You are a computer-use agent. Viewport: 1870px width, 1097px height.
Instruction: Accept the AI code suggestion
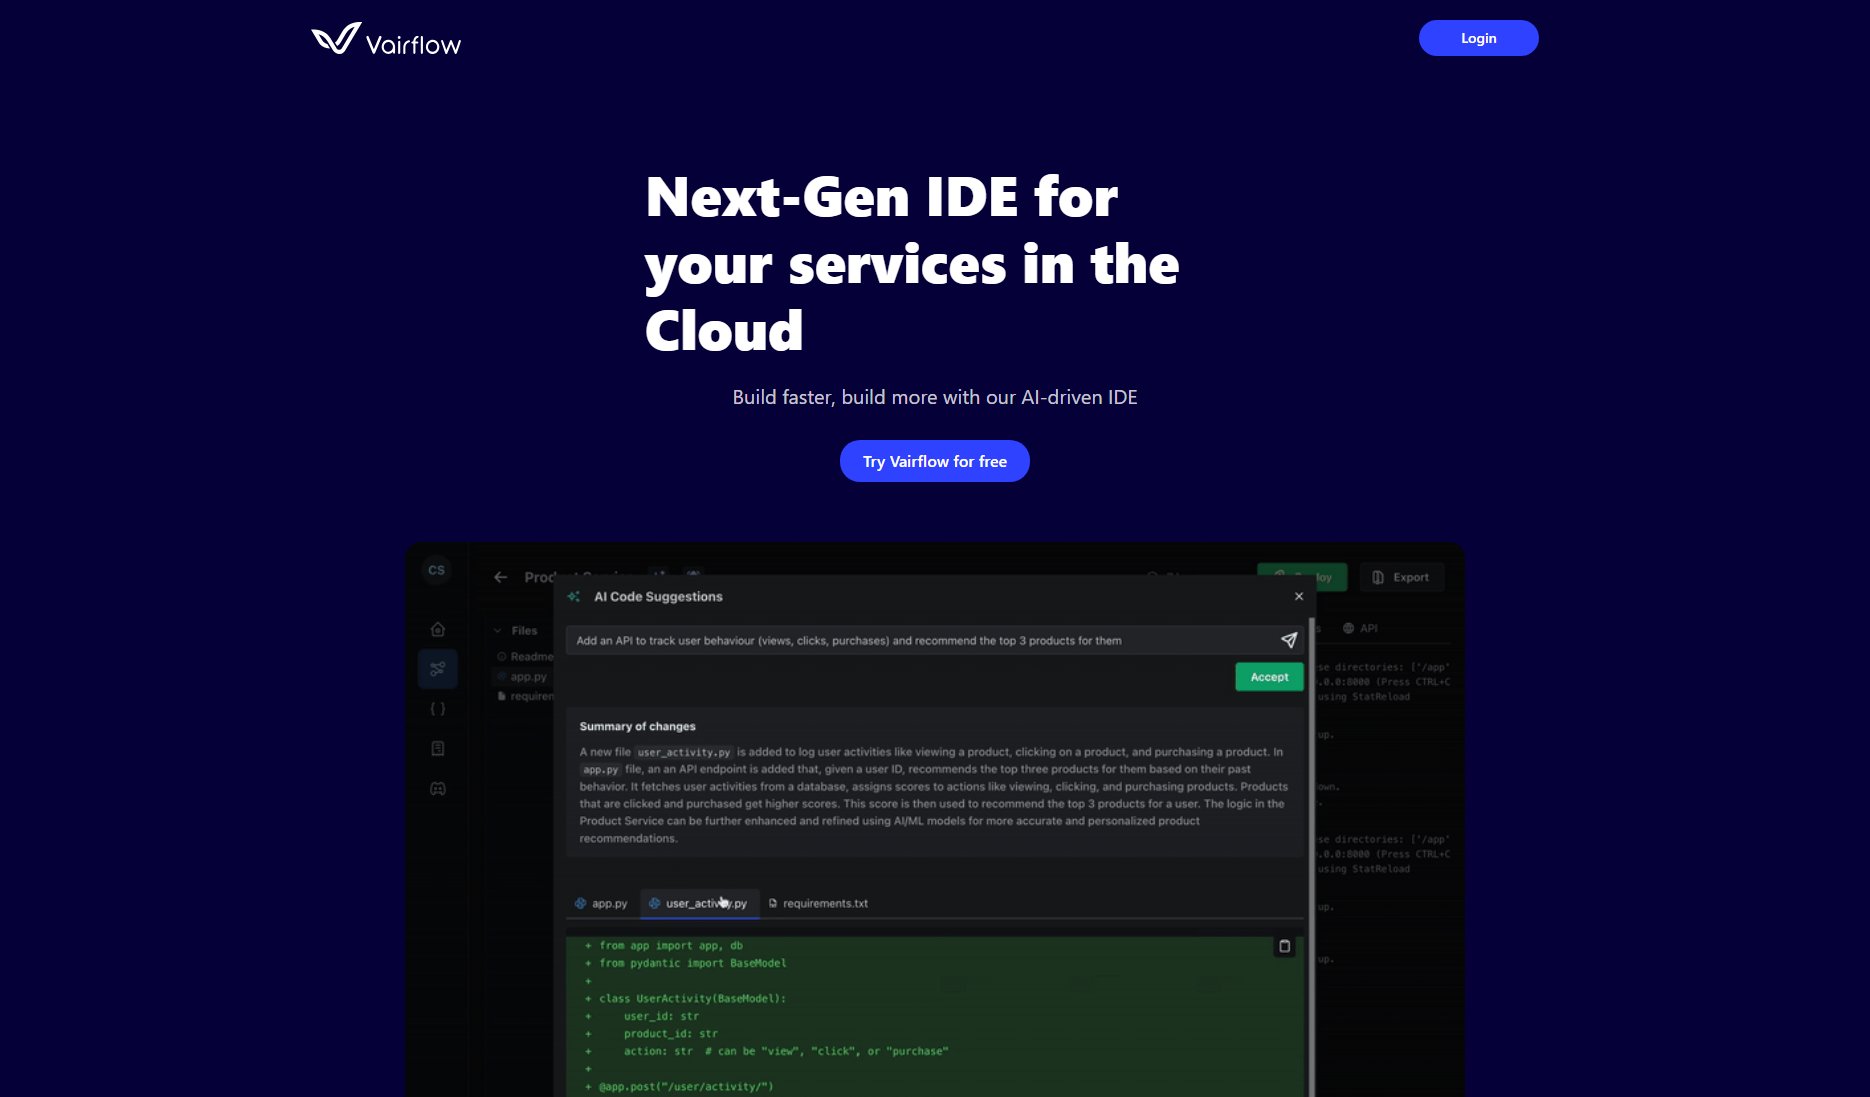click(x=1269, y=677)
